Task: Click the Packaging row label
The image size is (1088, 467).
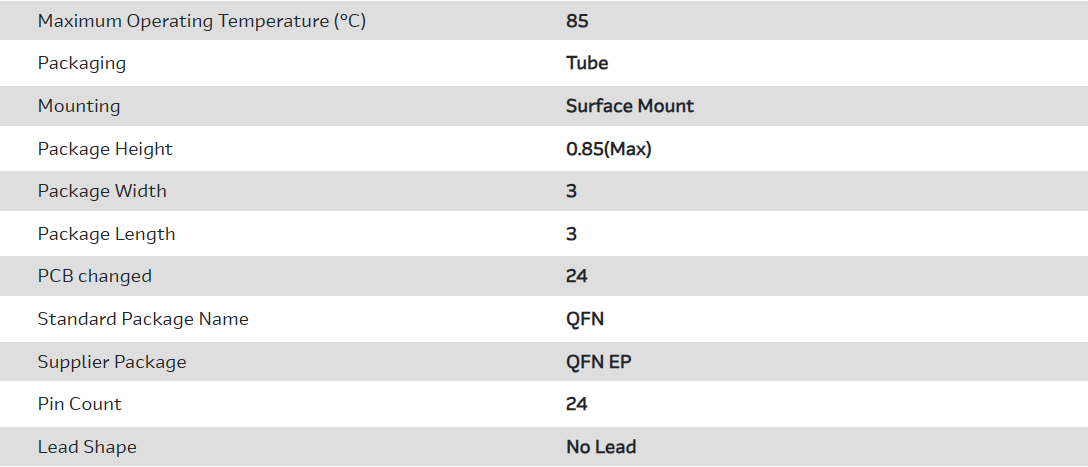Action: [x=82, y=63]
